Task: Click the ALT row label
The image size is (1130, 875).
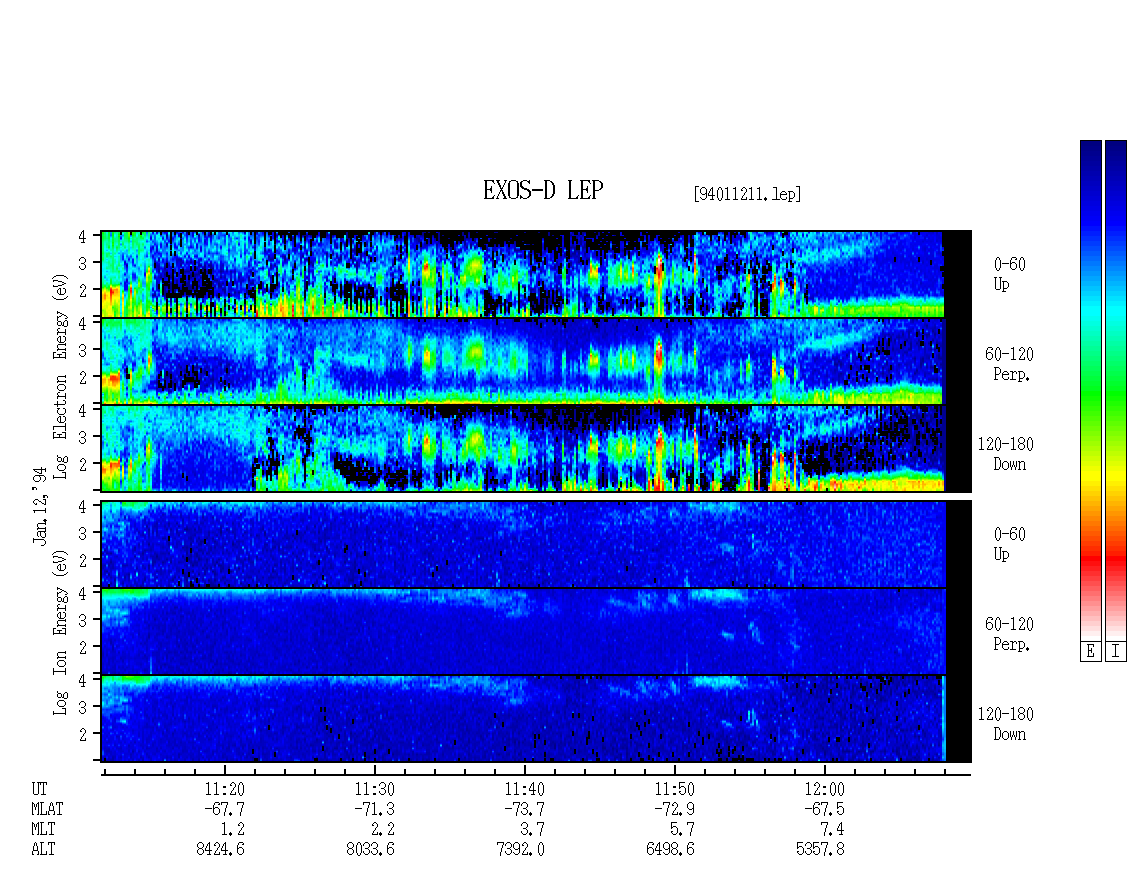Action: pyautogui.click(x=43, y=849)
